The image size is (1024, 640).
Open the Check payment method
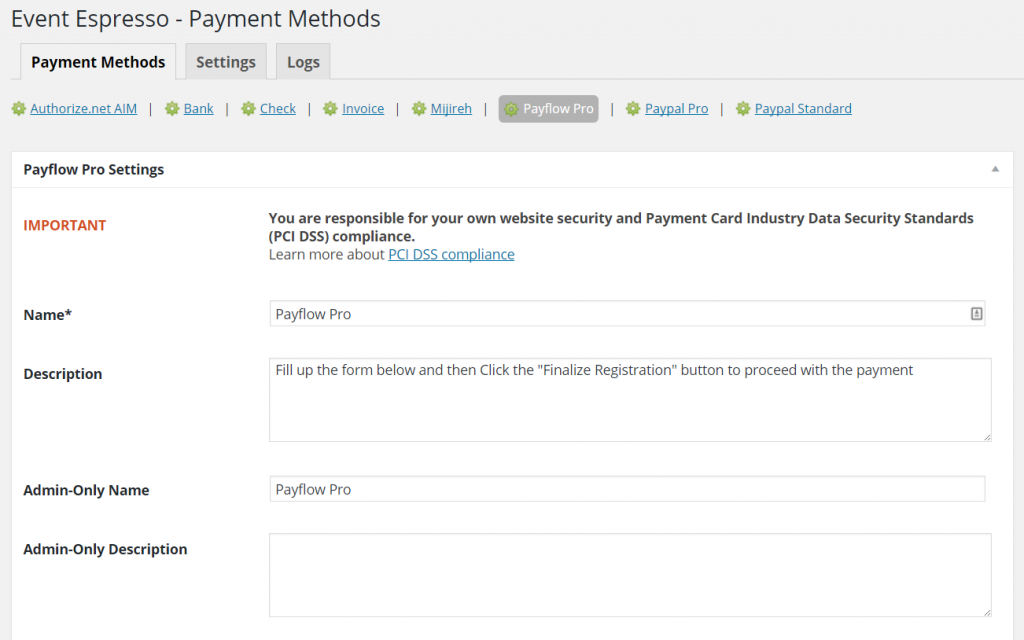278,108
